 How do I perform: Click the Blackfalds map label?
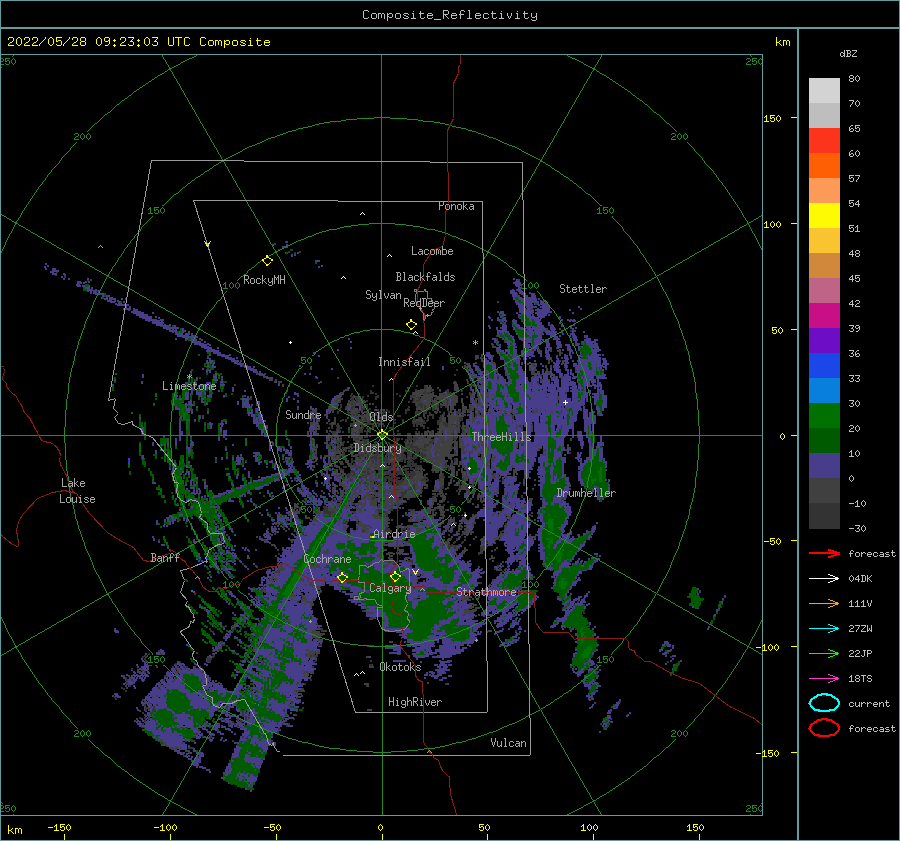click(x=425, y=277)
